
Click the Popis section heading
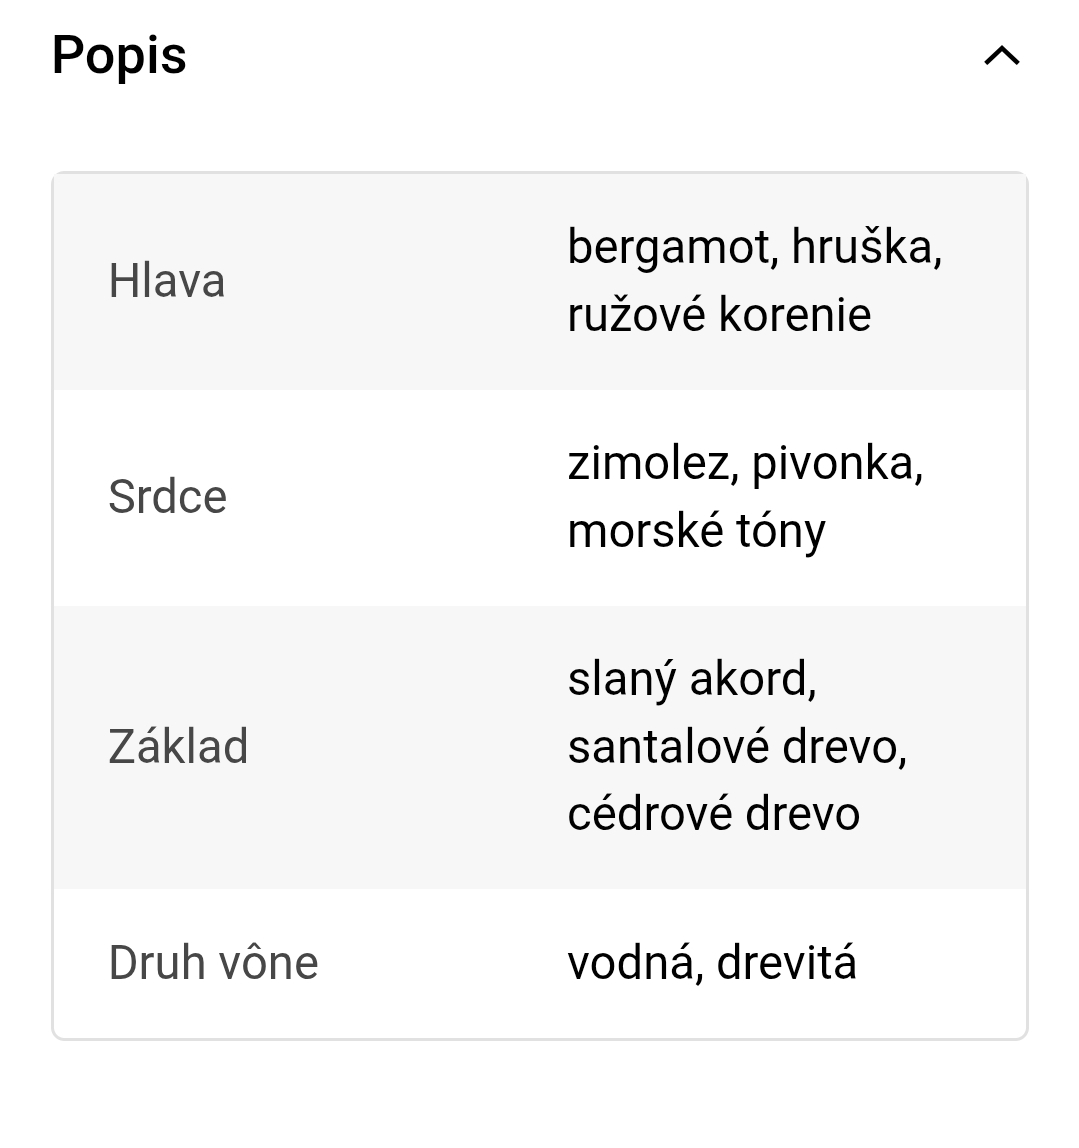[x=119, y=55]
